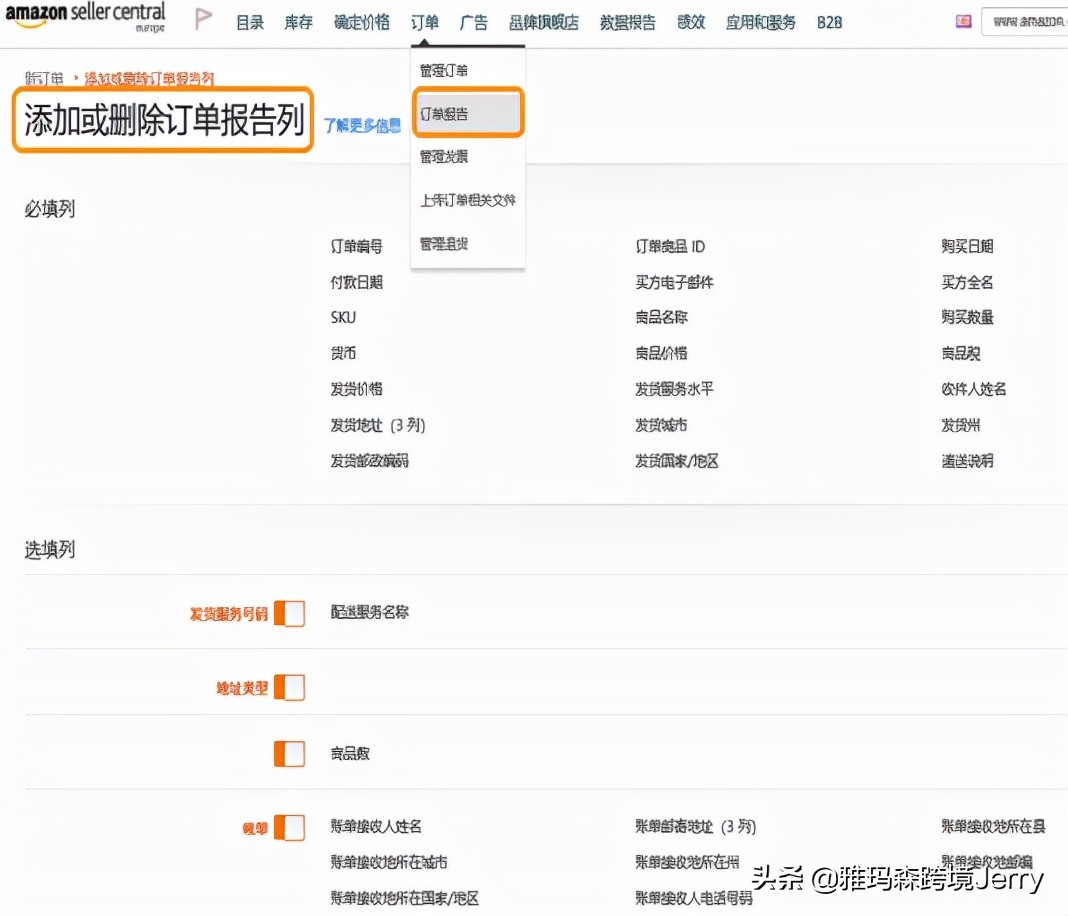The image size is (1068, 916).
Task: Click the orange toggle icon beside 配送服务名称
Action: [289, 613]
